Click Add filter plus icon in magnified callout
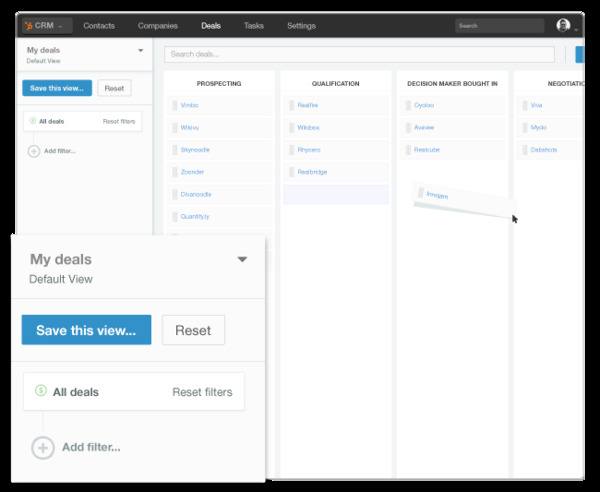 pyautogui.click(x=43, y=448)
